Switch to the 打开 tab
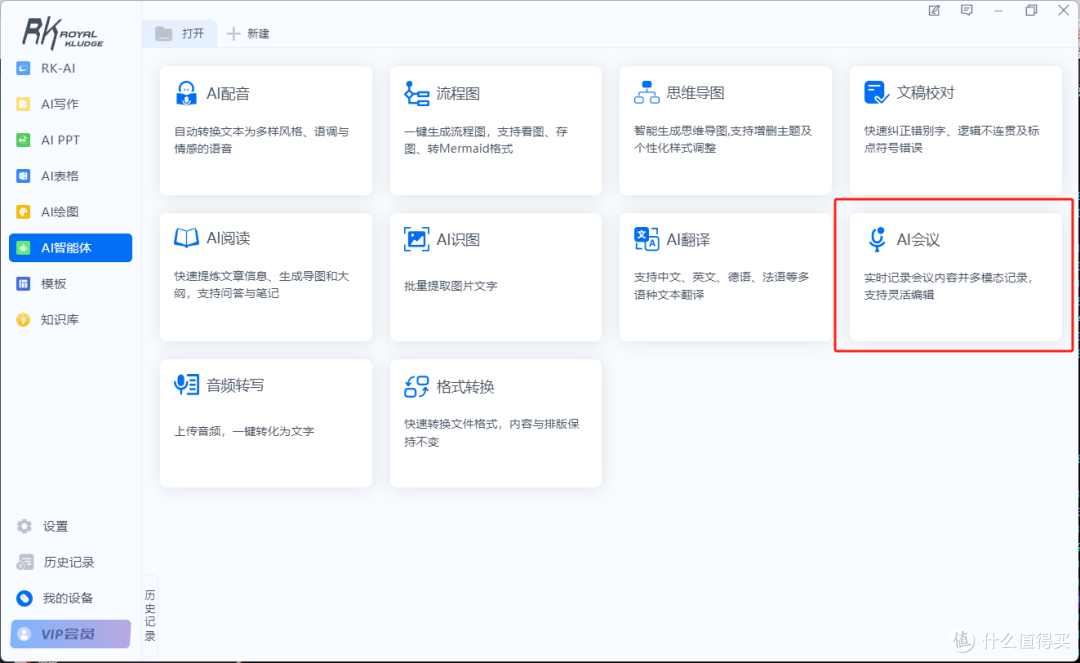This screenshot has width=1080, height=663. tap(179, 33)
